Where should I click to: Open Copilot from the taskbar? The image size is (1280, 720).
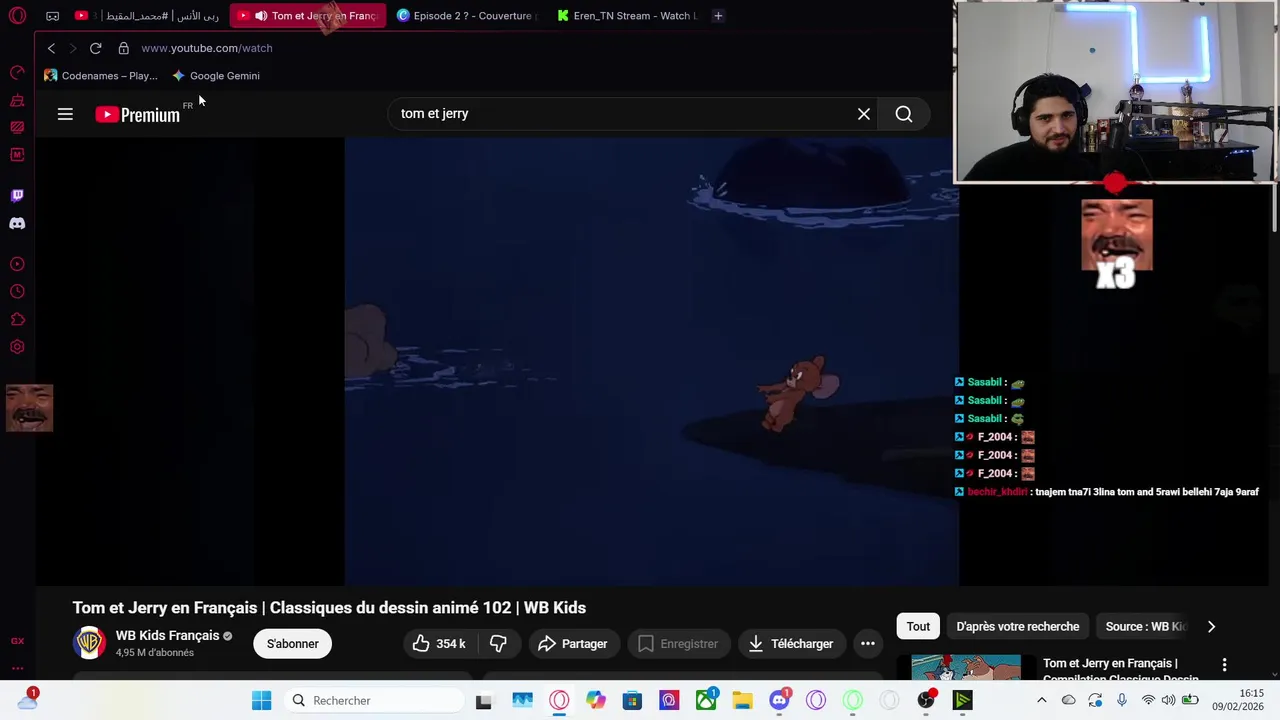(x=596, y=701)
